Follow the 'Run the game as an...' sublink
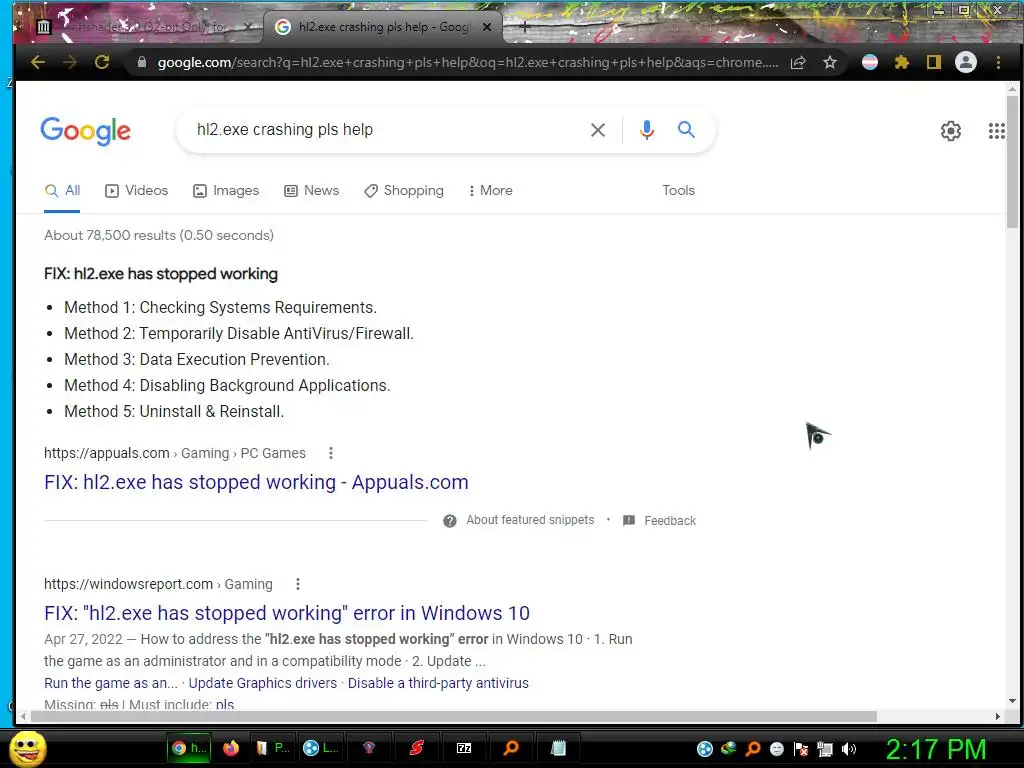Screen dimensions: 1024x768 (x=110, y=683)
